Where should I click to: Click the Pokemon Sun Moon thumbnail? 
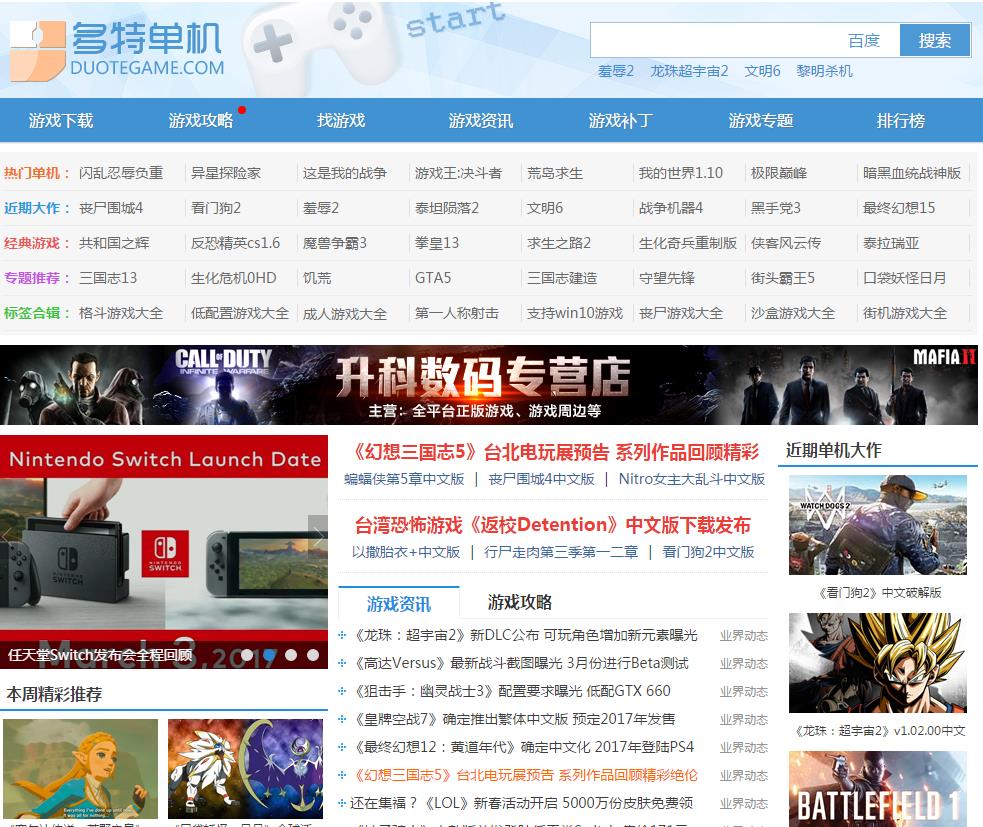tap(245, 769)
